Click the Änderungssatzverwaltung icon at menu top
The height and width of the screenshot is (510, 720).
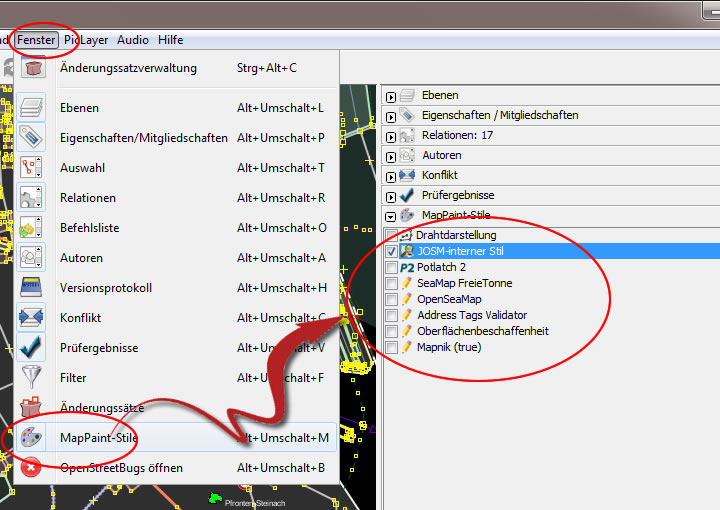(x=32, y=68)
